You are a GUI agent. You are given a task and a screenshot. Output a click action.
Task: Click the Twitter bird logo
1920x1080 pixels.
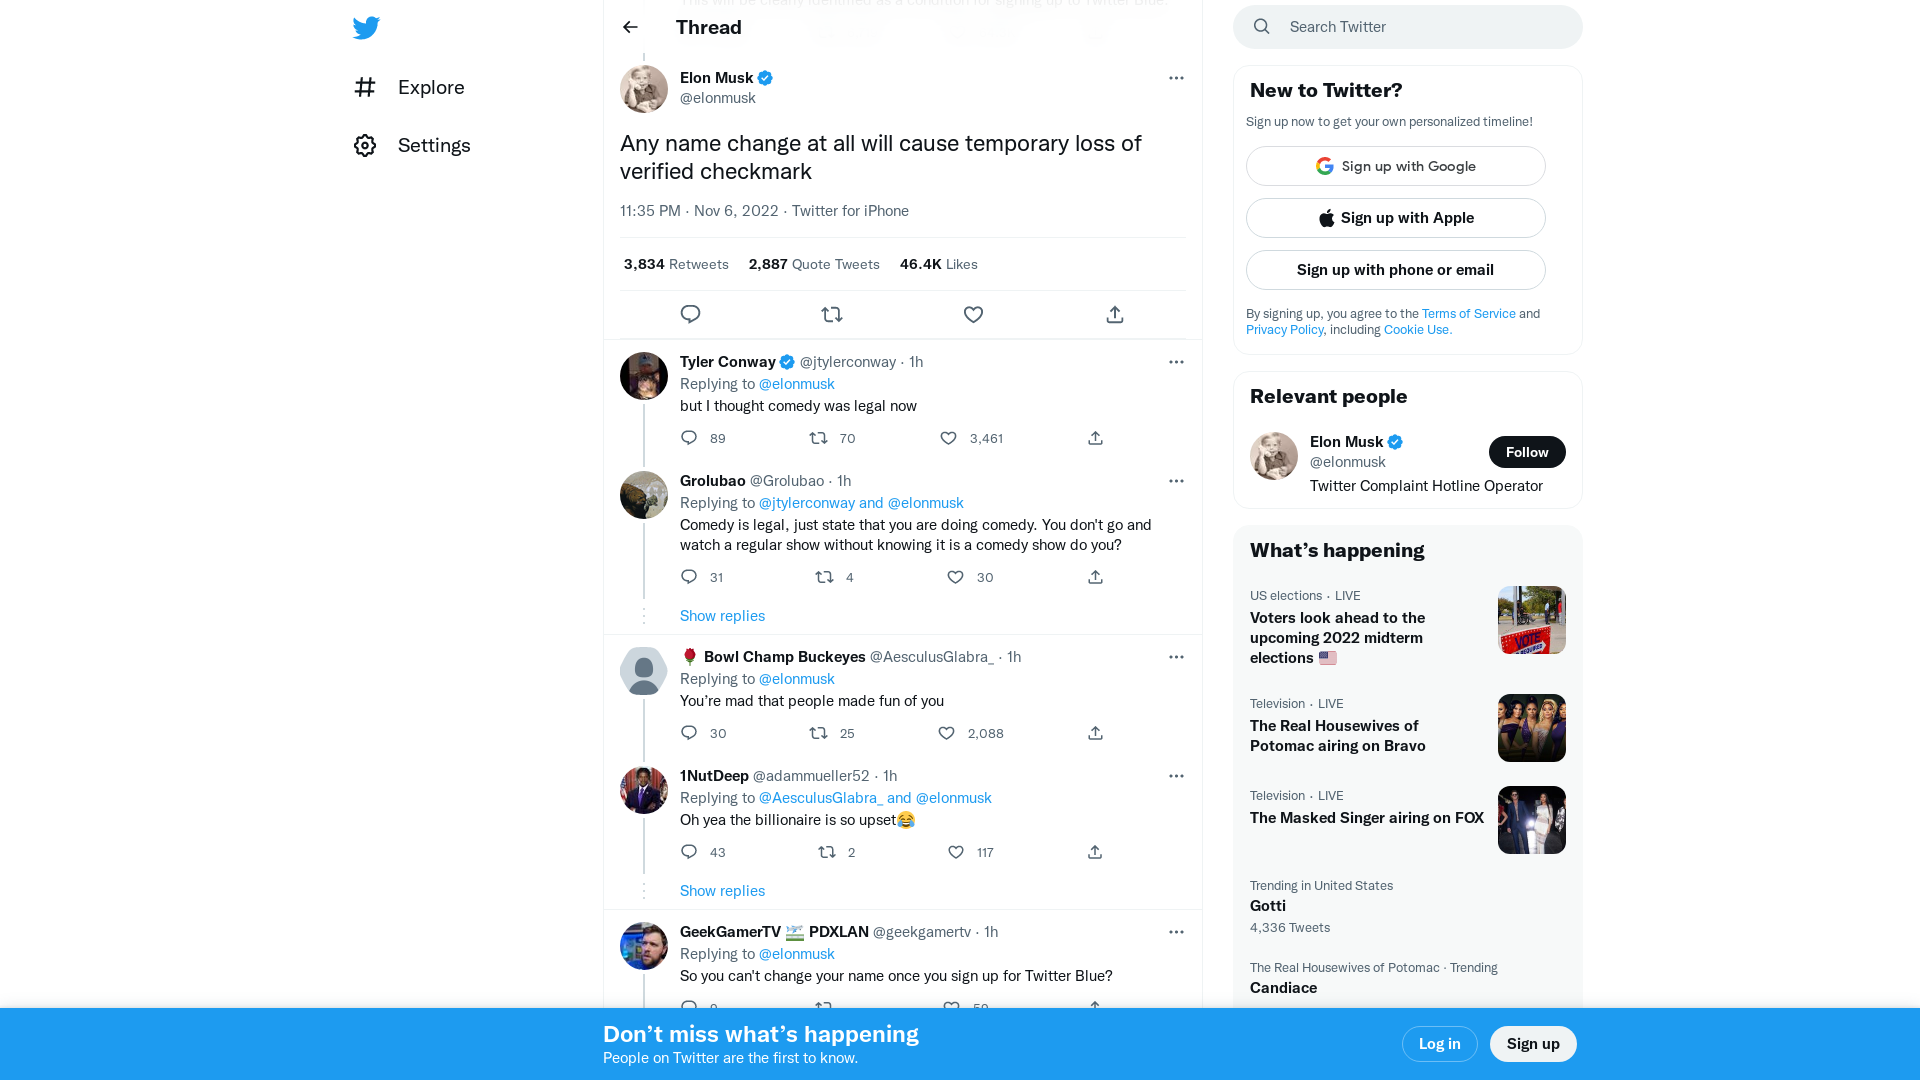[366, 28]
